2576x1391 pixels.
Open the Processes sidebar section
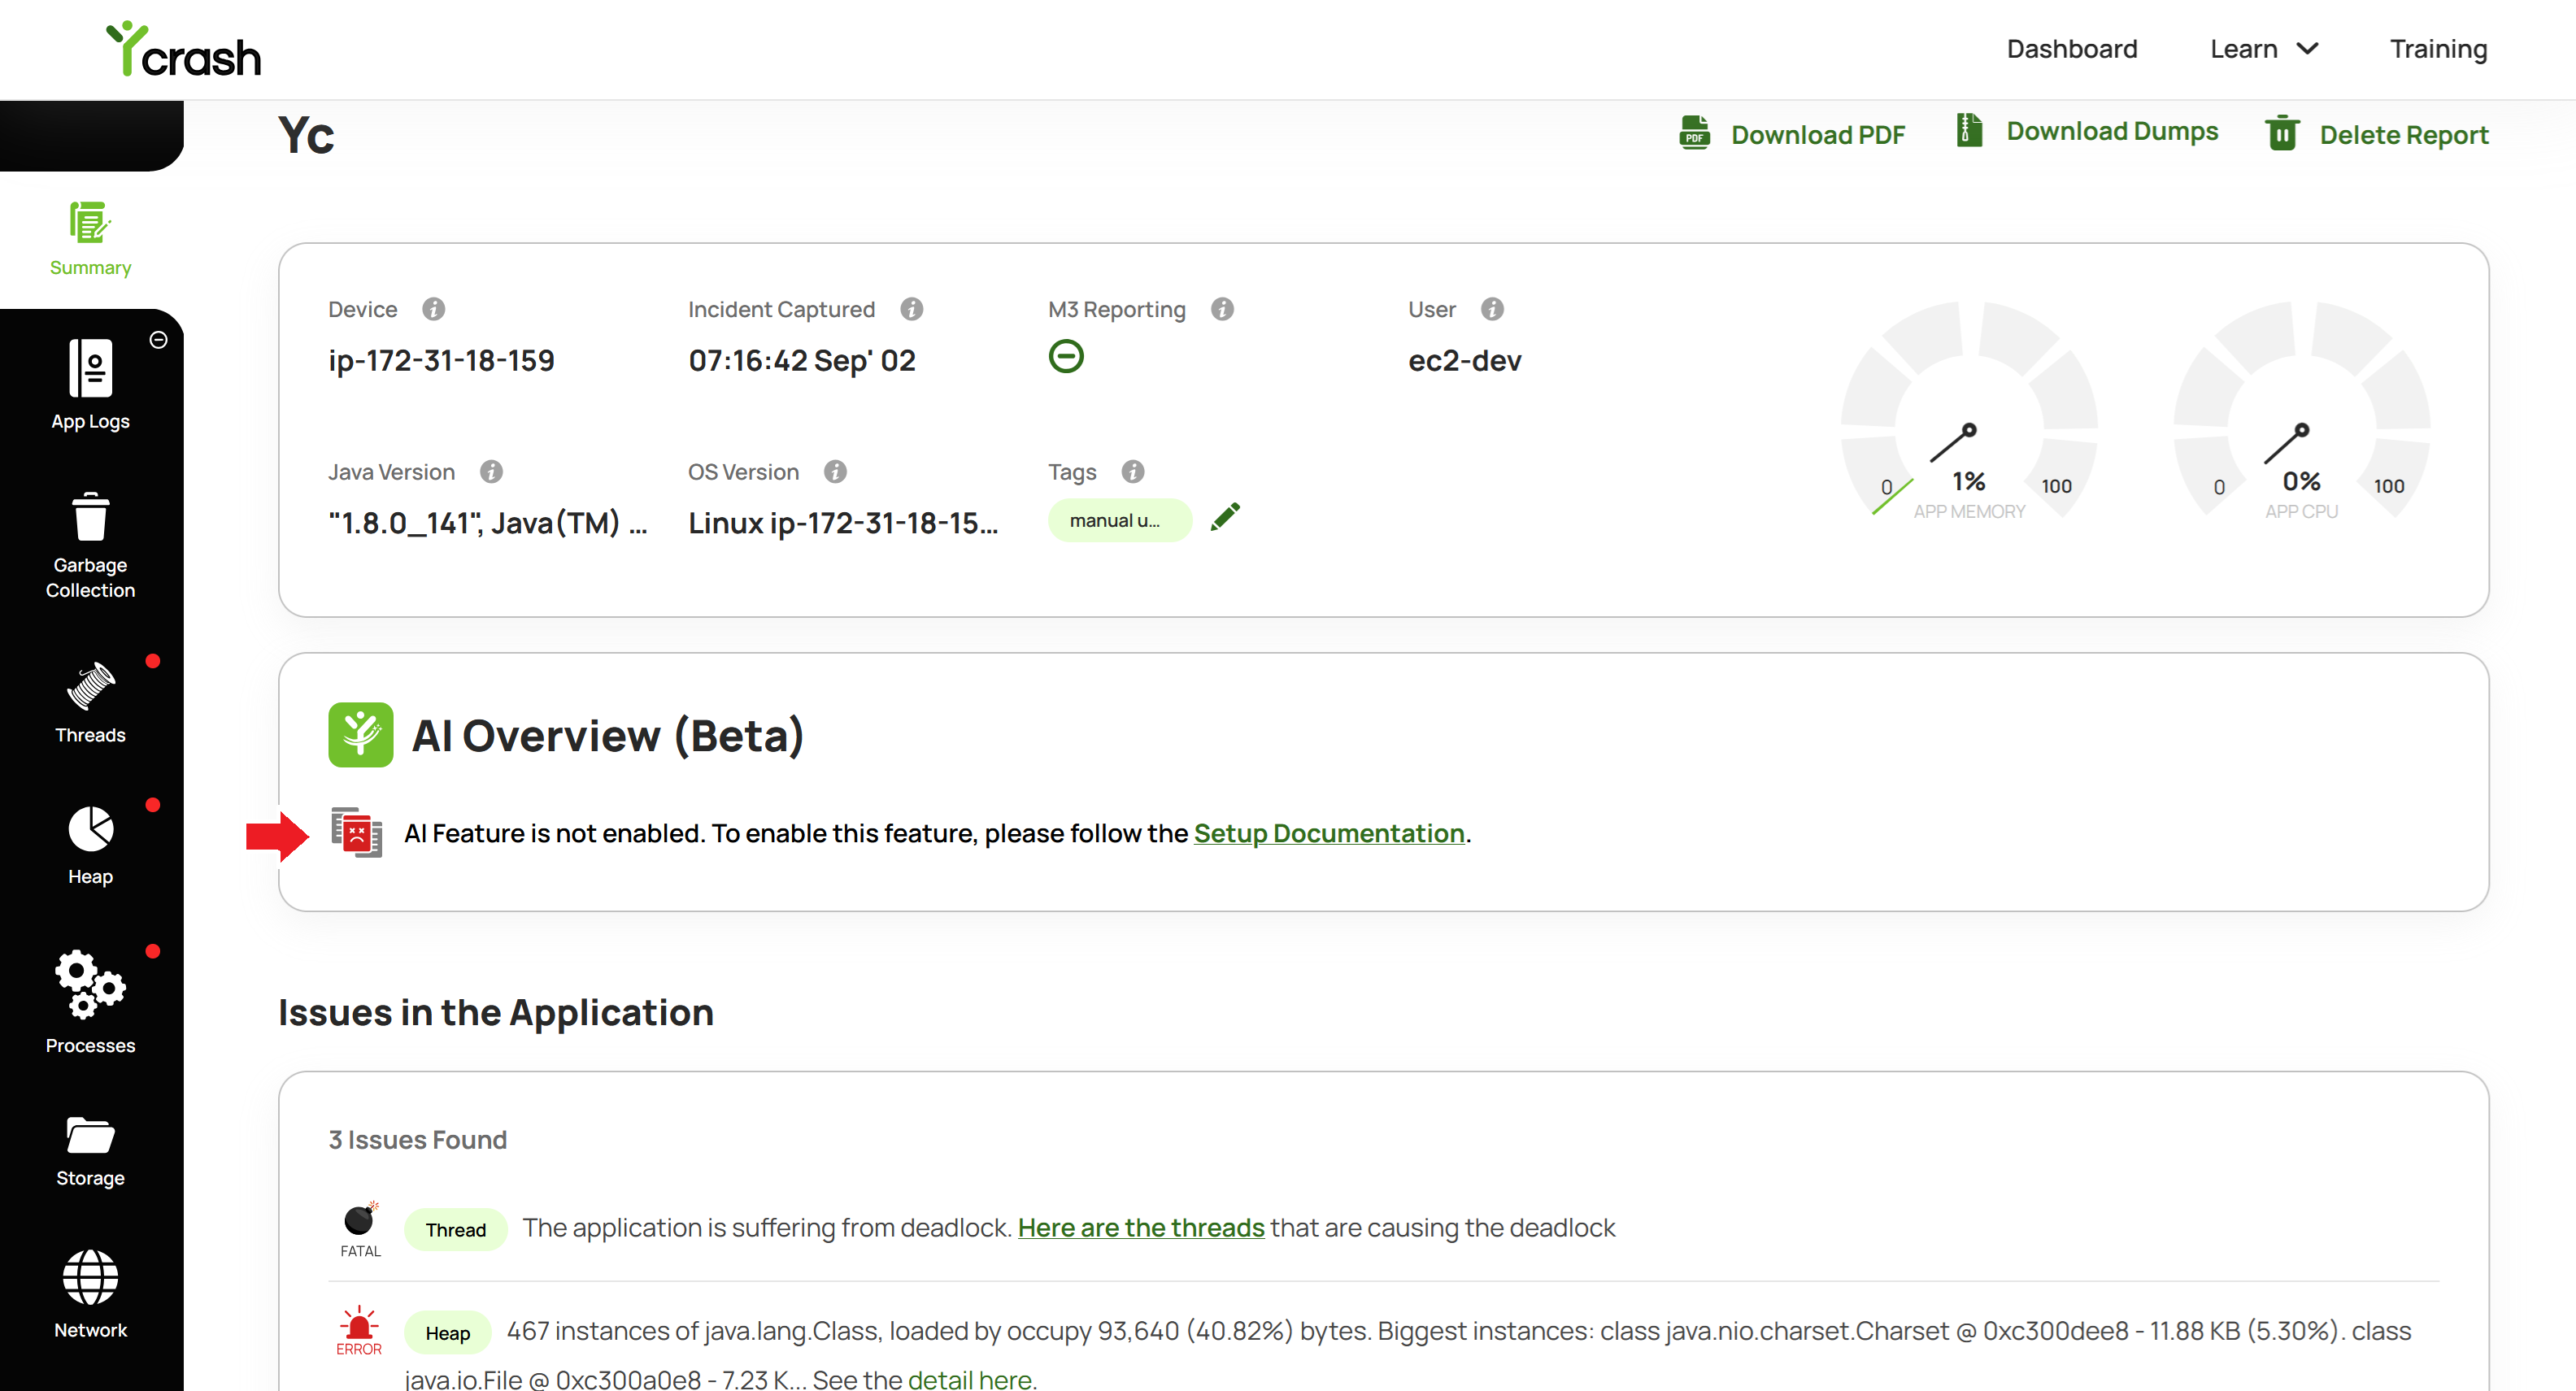(x=90, y=1002)
